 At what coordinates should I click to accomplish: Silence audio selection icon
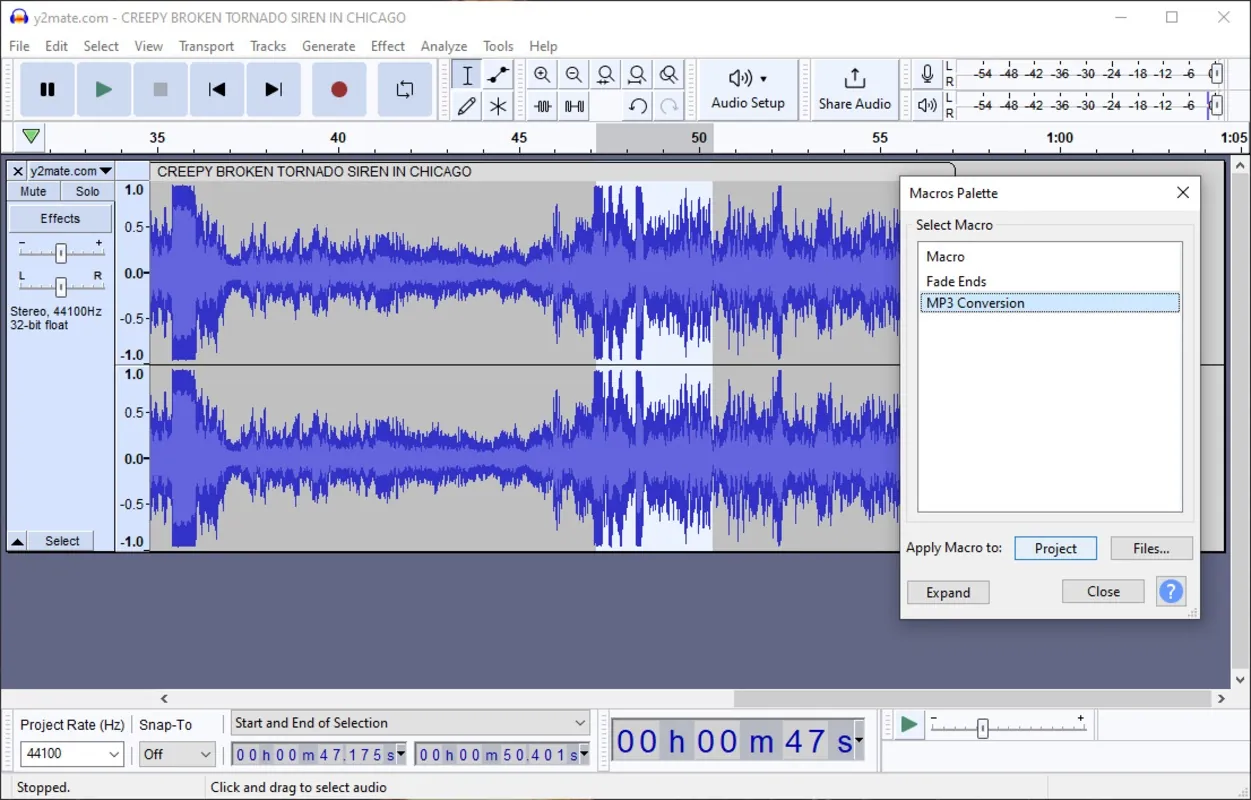[x=574, y=106]
